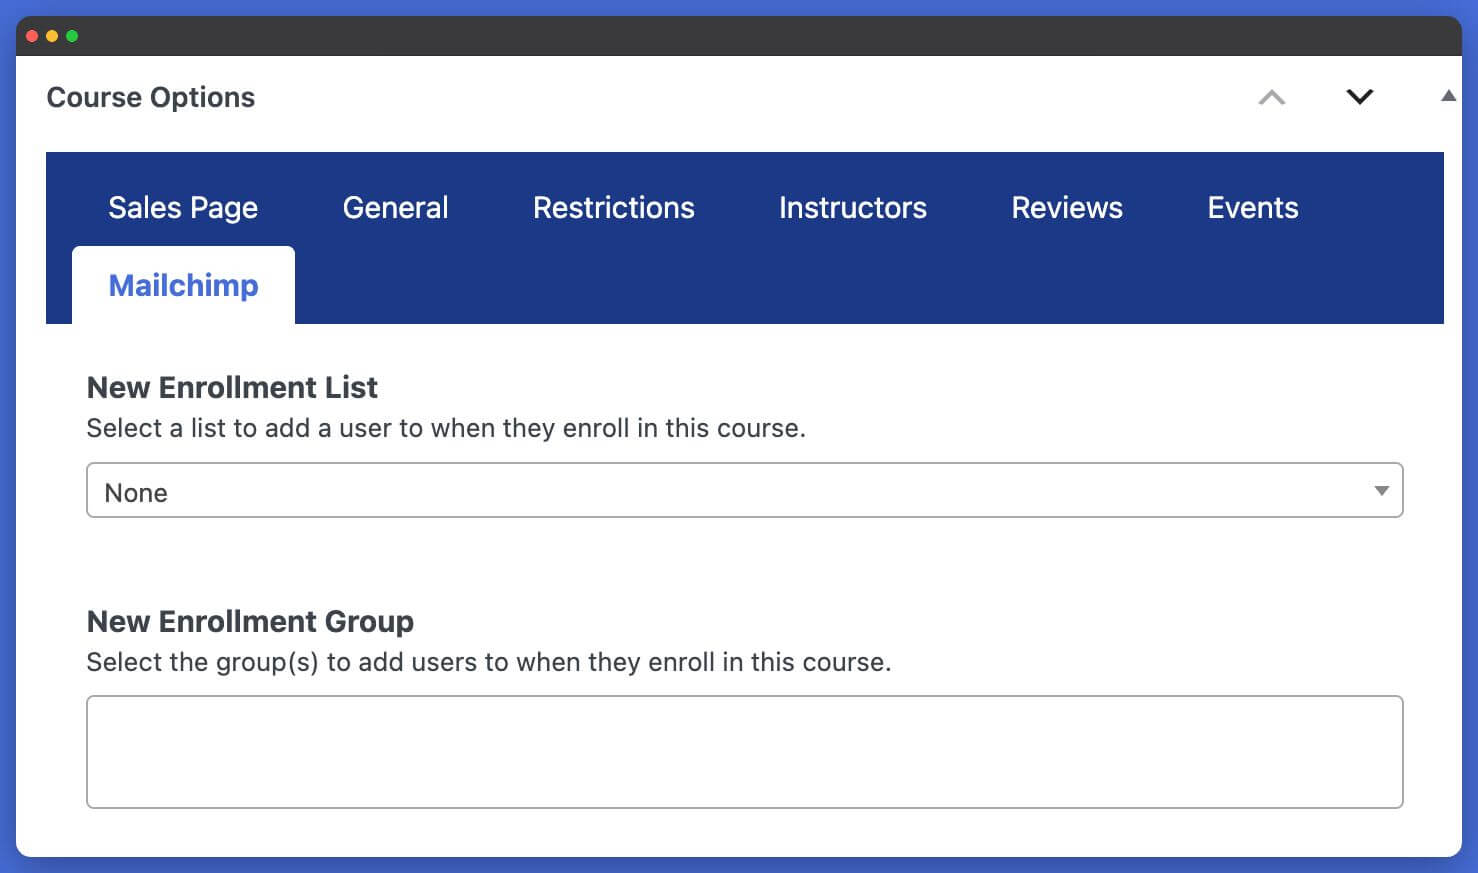
Task: Open the Sales Page tab
Action: tap(183, 207)
